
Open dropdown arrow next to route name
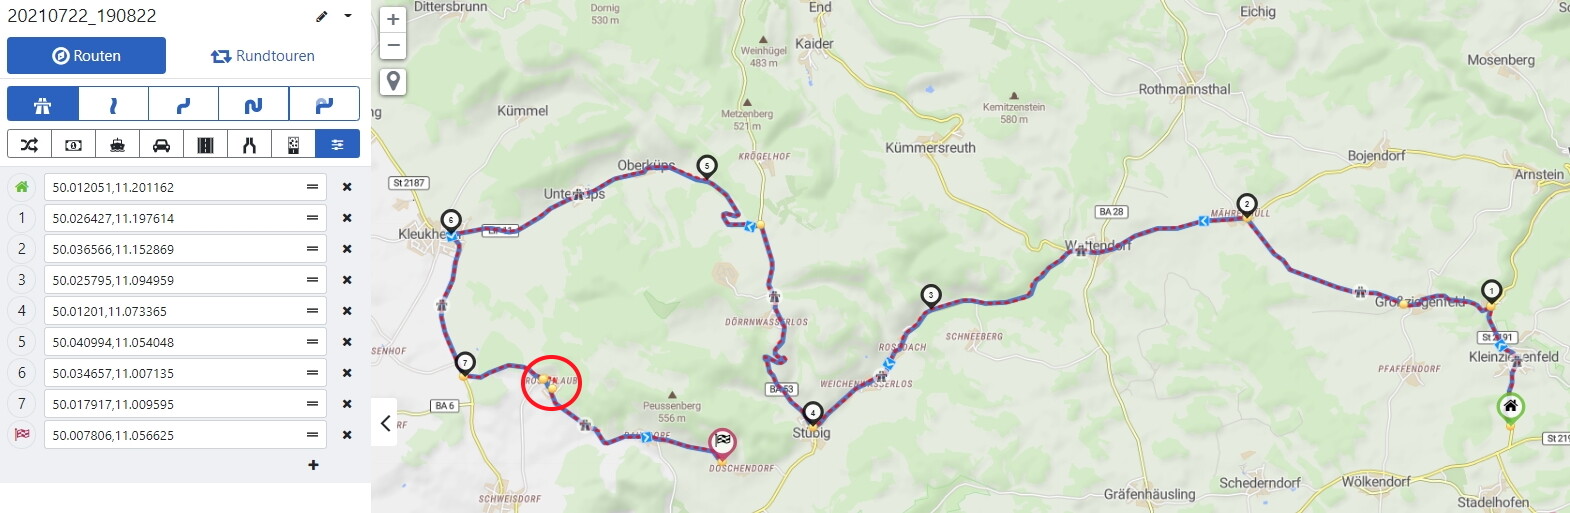(348, 16)
